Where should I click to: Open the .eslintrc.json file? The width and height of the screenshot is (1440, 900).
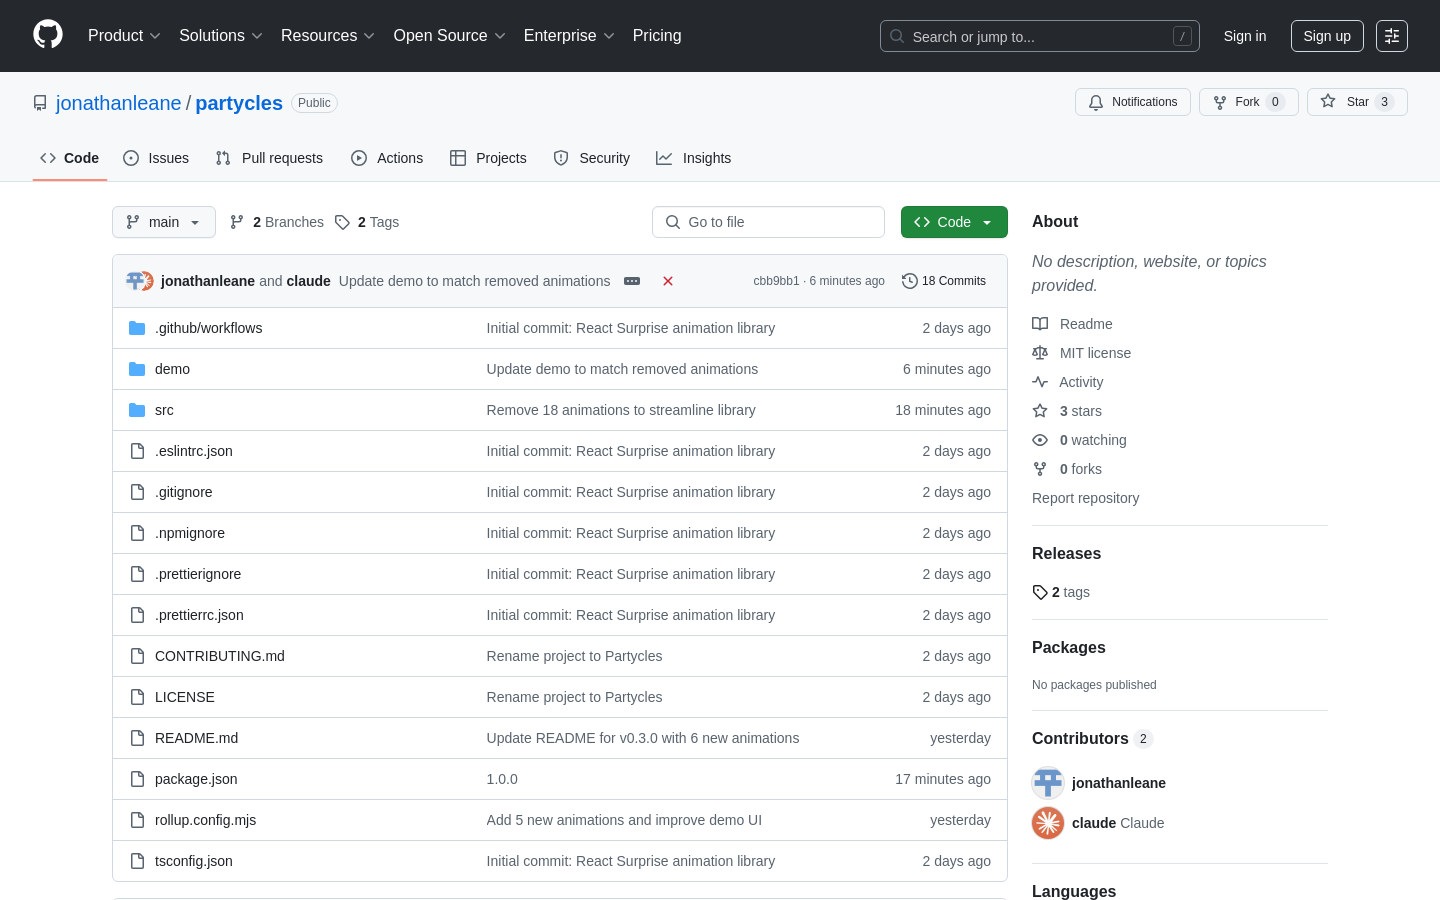point(194,451)
